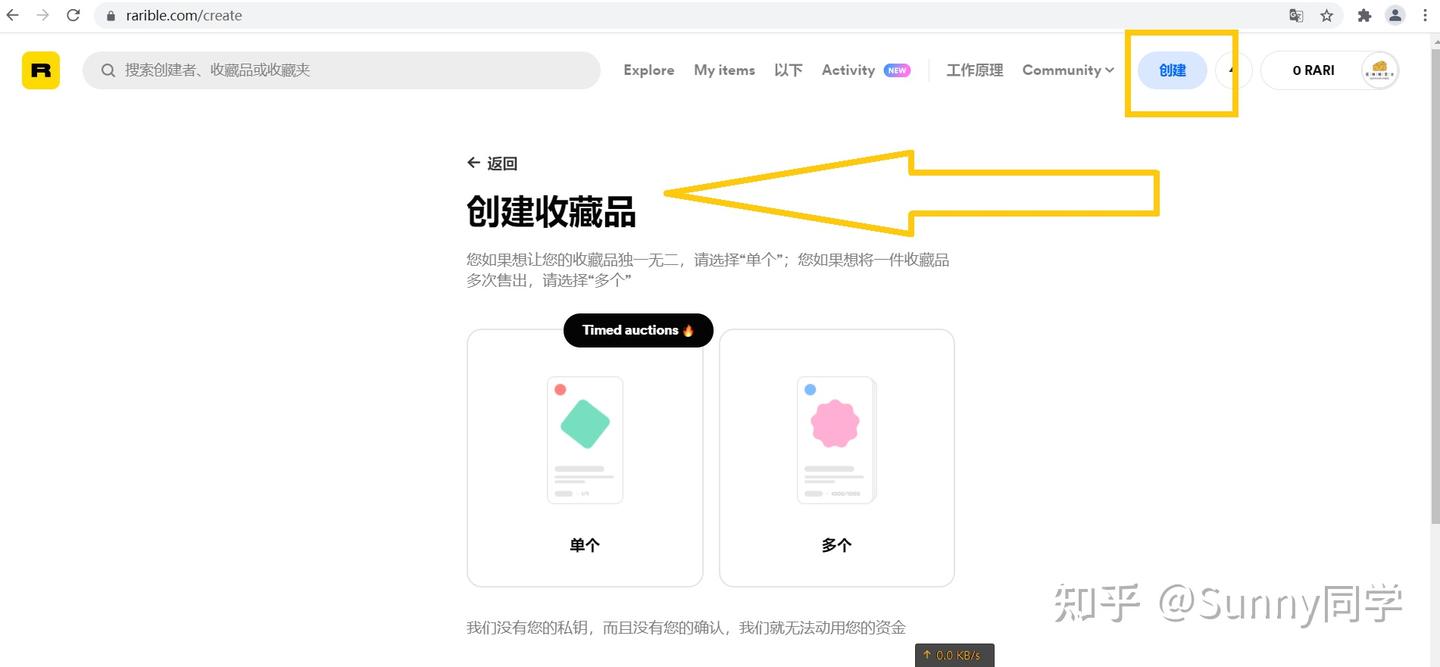Screen dimensions: 1440x667
Task: Click the Rarible R logo
Action: point(40,70)
